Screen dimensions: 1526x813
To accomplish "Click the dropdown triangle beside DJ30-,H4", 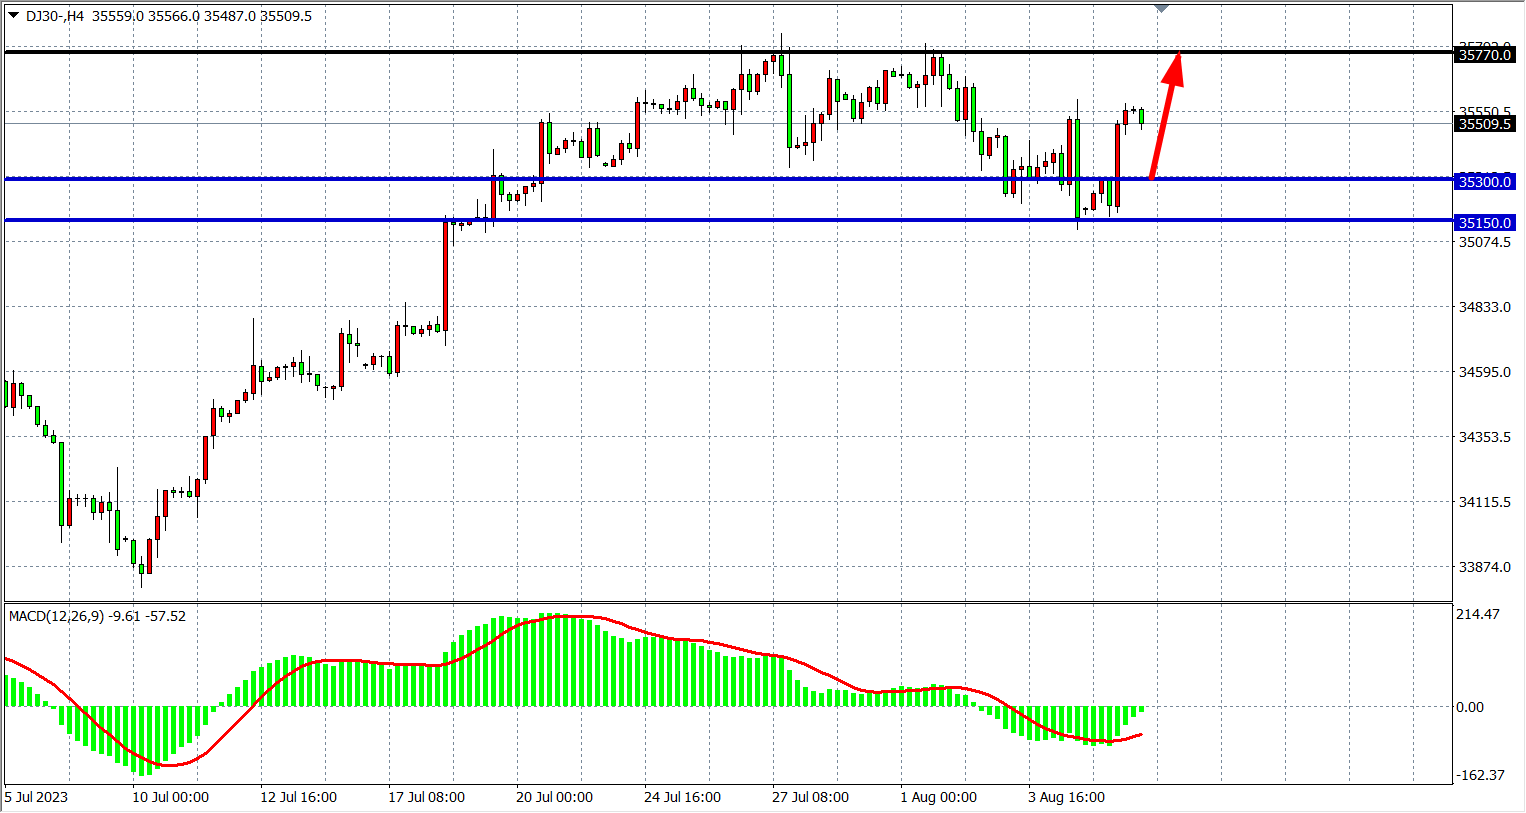I will pyautogui.click(x=13, y=15).
